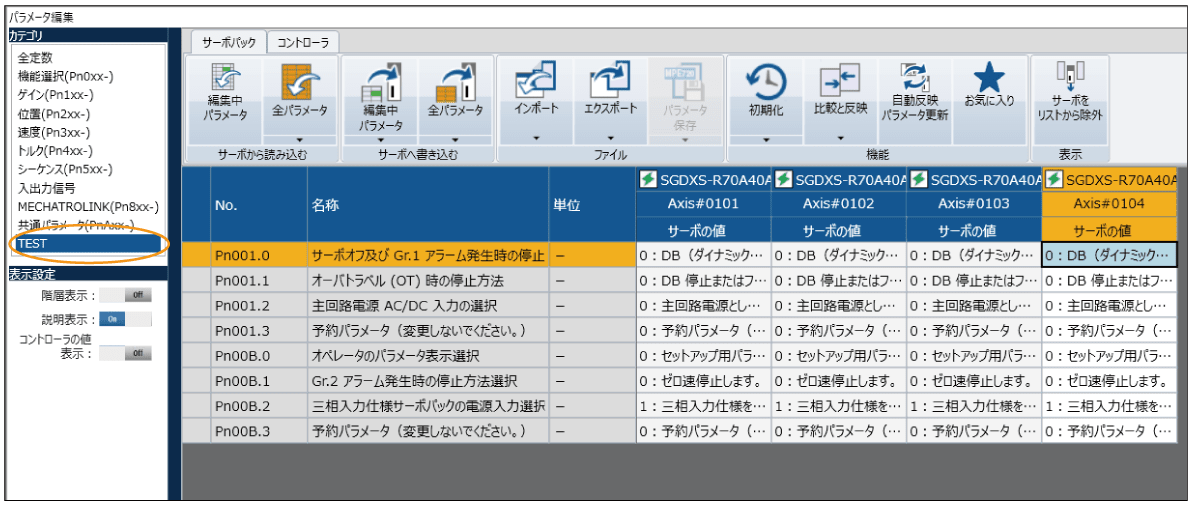Click Pn001.0 value cell for Axis#0104
Viewport: 1192px width, 505px height.
tap(1108, 255)
